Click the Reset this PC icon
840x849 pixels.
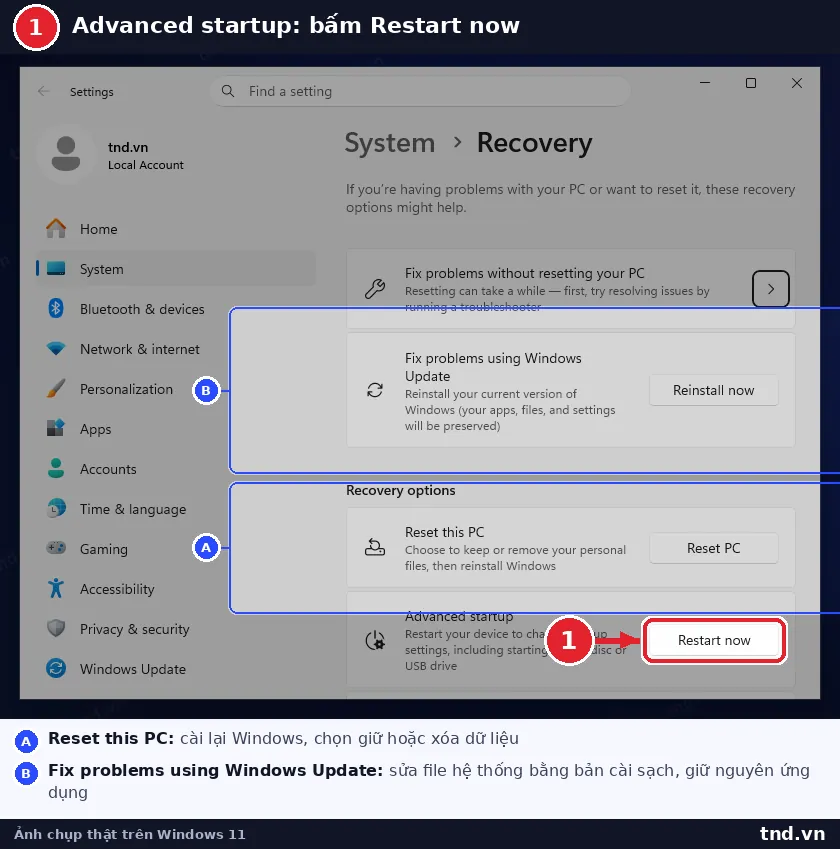[375, 547]
